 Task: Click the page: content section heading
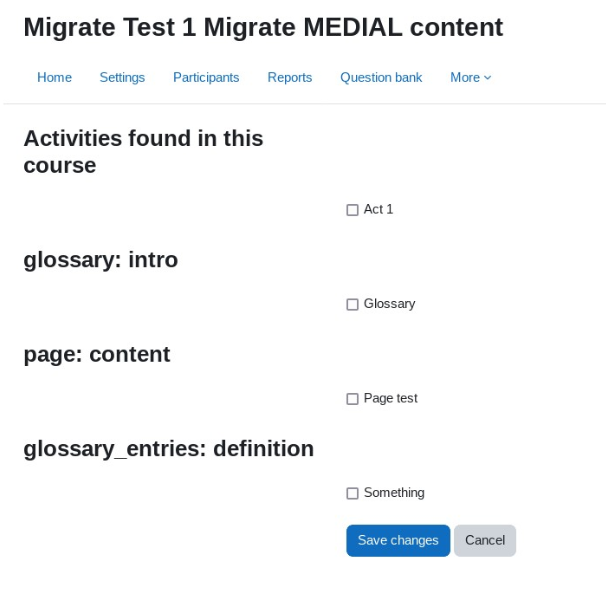[x=97, y=354]
